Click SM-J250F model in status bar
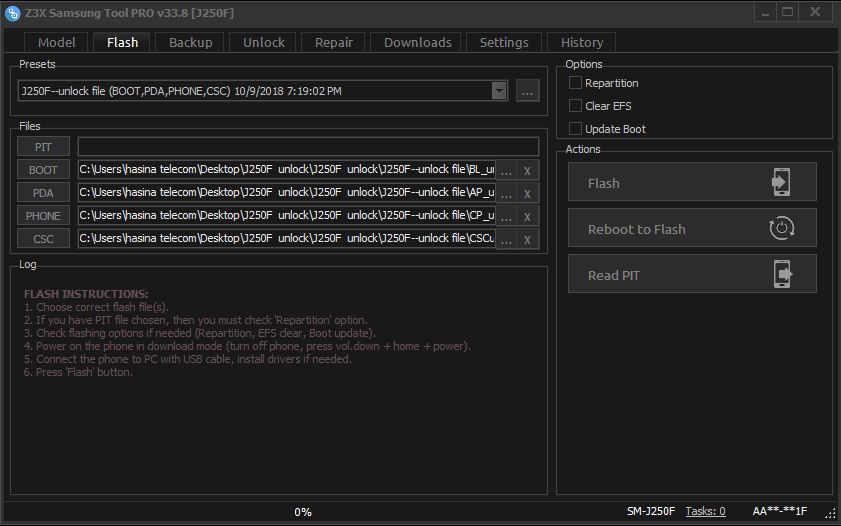This screenshot has height=526, width=841. tap(651, 512)
